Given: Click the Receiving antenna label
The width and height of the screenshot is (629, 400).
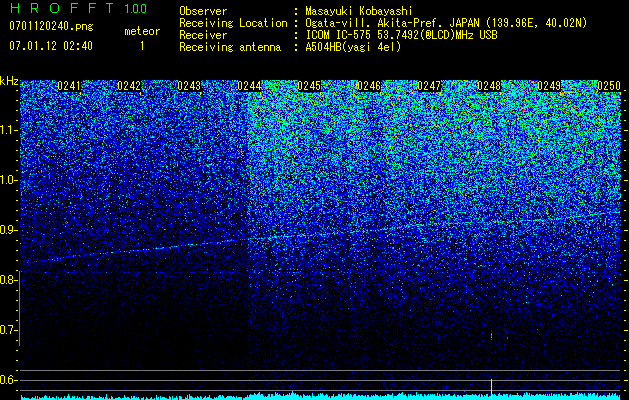Looking at the screenshot, I should point(230,47).
